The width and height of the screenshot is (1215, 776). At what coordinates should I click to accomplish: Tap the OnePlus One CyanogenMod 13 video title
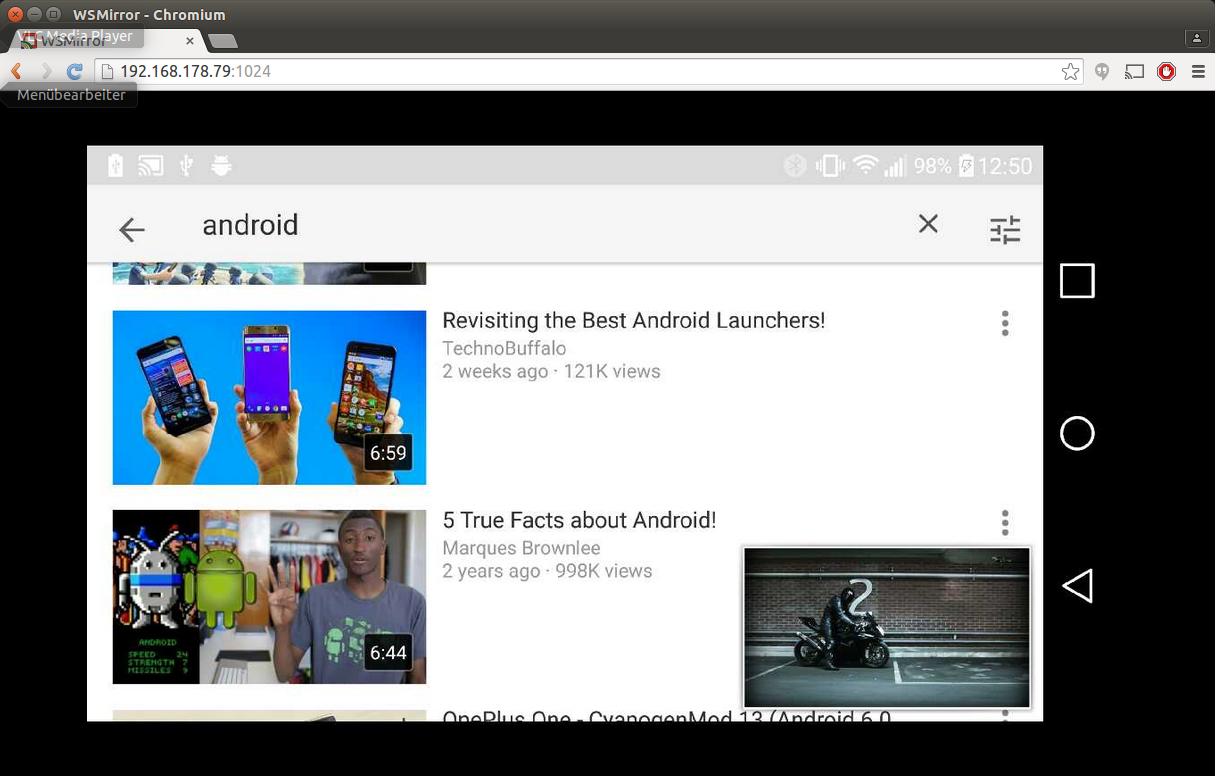click(x=666, y=715)
